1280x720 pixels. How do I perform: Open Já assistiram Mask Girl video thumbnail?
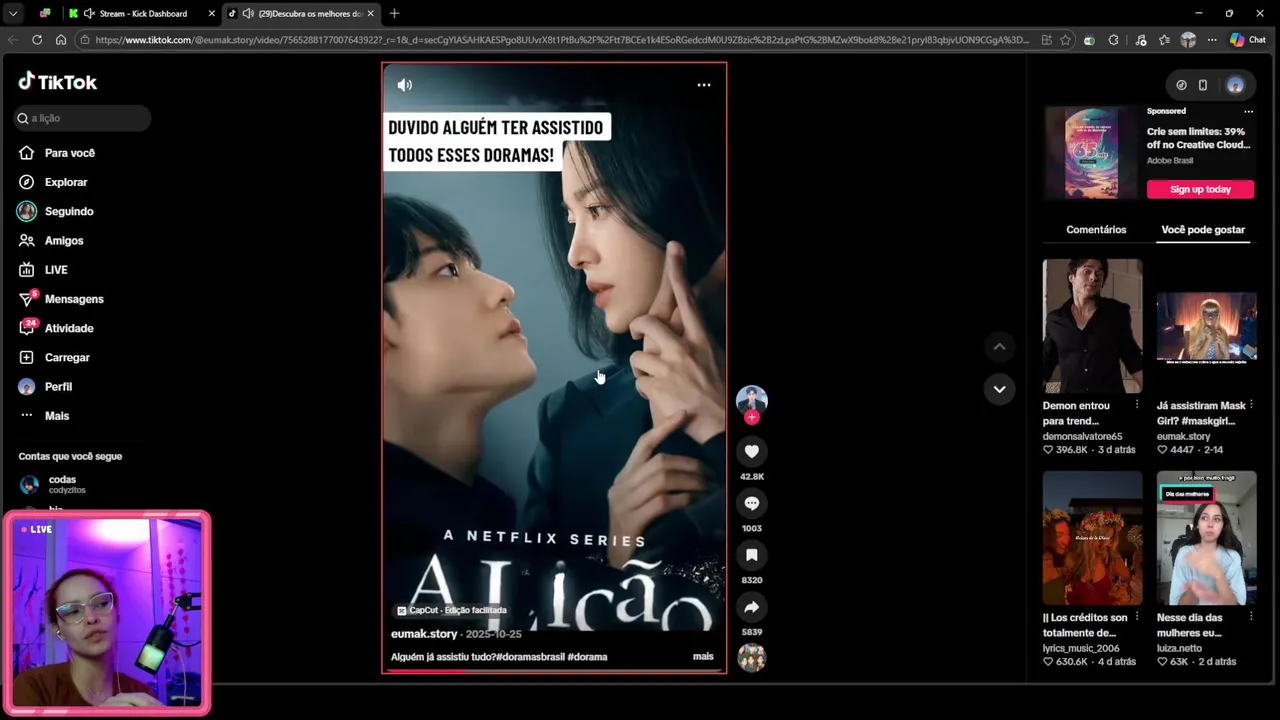1206,326
